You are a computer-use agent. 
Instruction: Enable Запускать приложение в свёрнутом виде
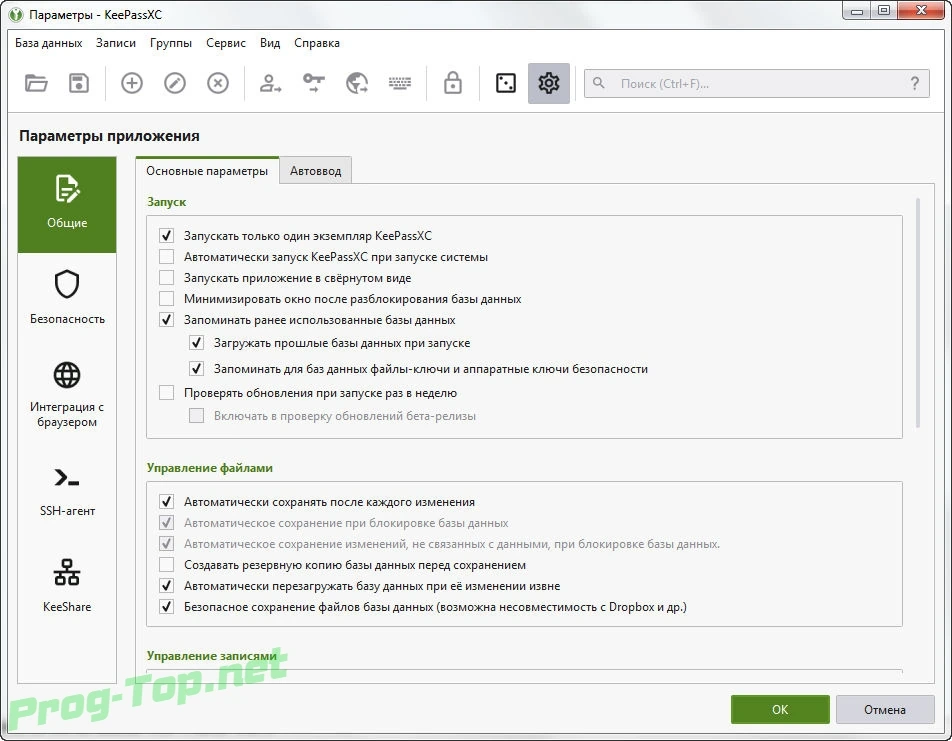(x=166, y=278)
